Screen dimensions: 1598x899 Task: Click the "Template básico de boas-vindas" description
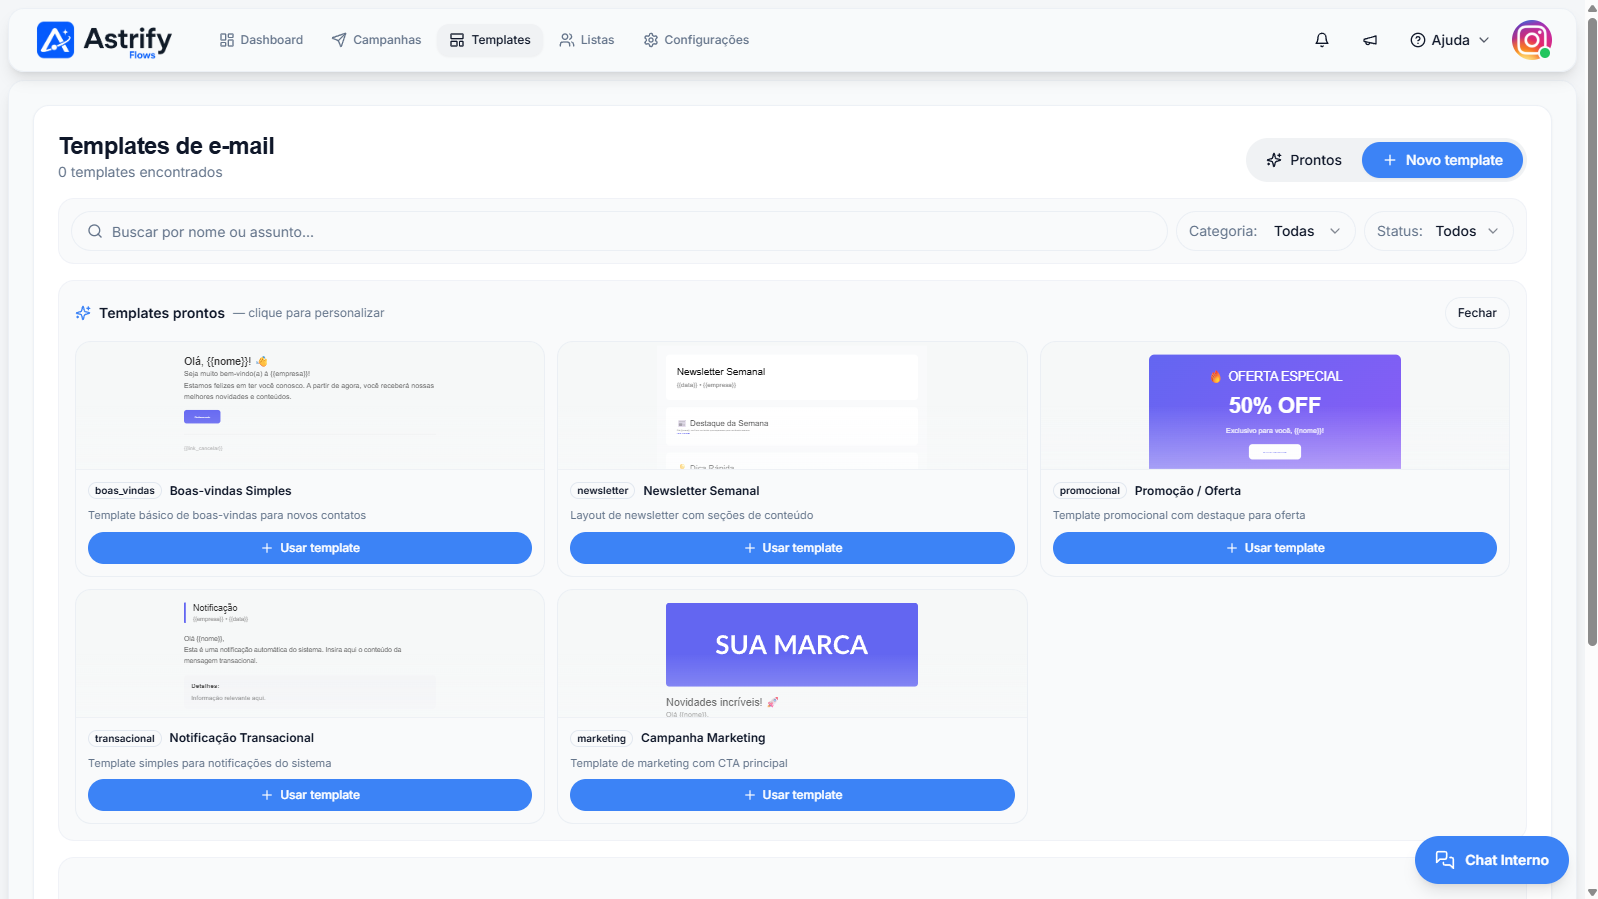pos(227,516)
